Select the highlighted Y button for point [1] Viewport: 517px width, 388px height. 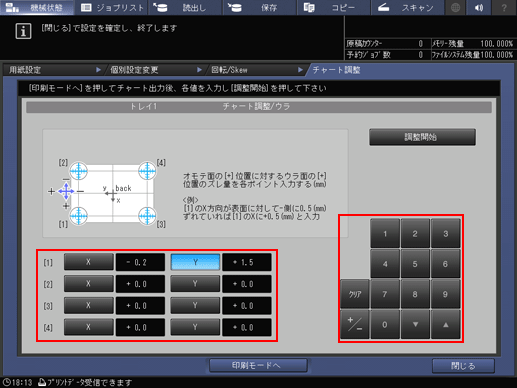pos(195,262)
